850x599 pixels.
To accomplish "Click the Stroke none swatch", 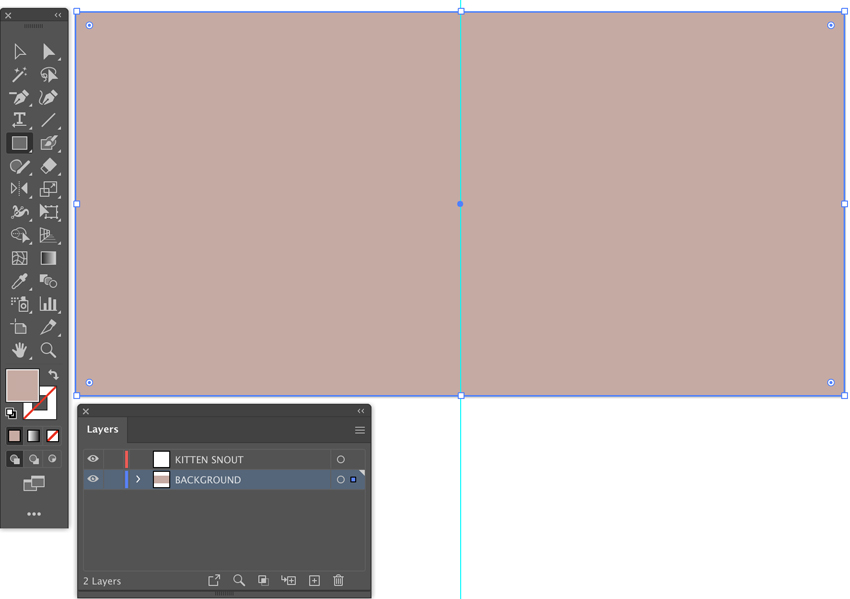I will [x=46, y=409].
